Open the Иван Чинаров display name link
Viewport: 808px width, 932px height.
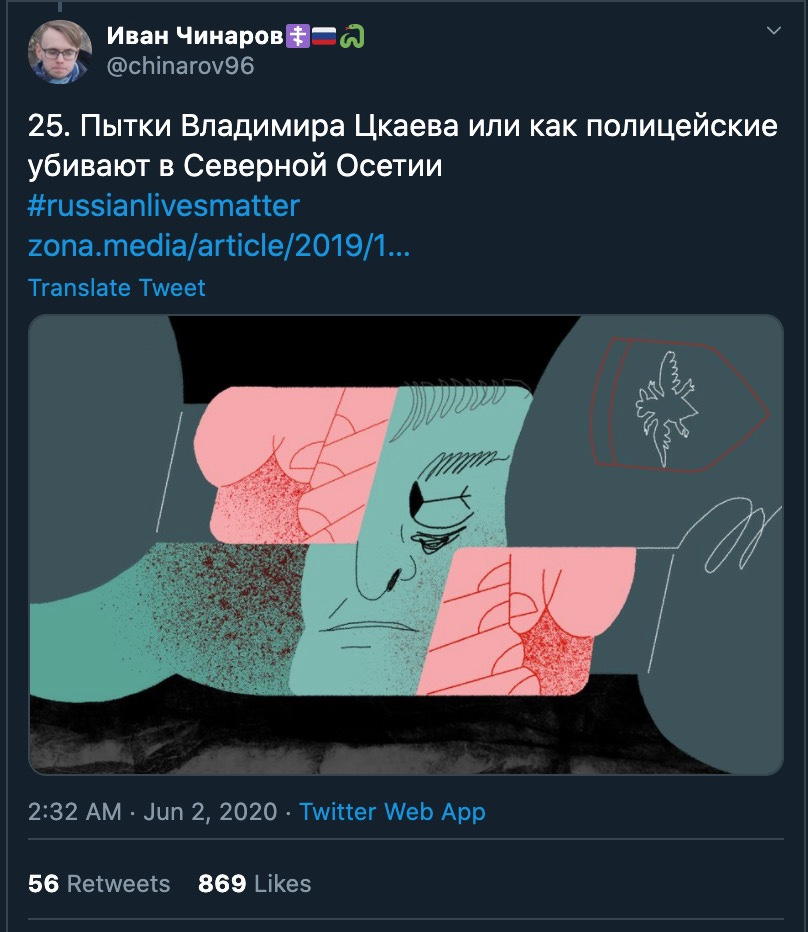[x=196, y=36]
